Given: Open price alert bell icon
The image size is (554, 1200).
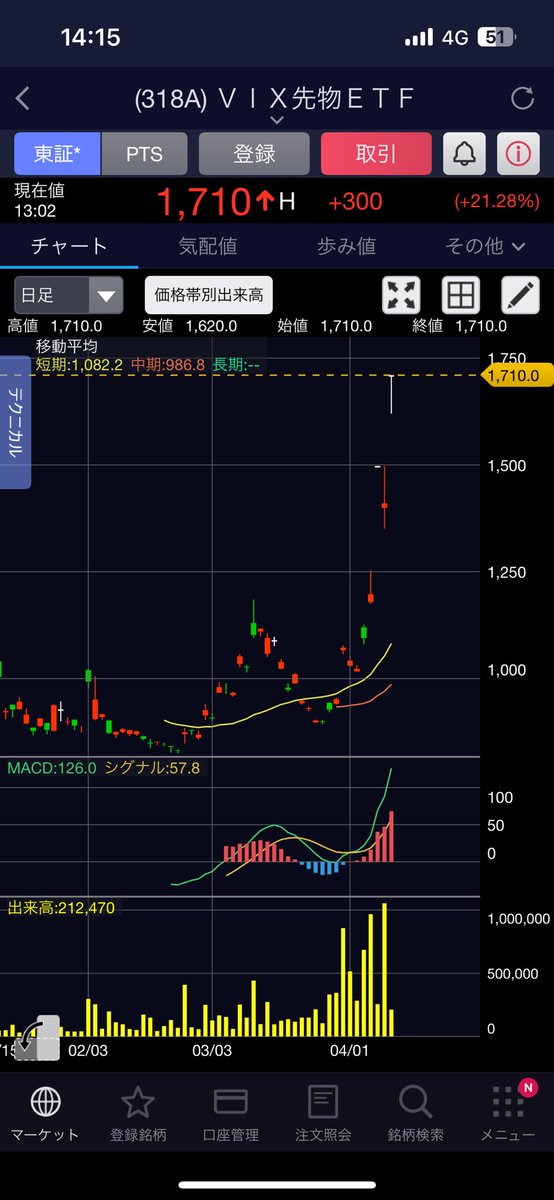Looking at the screenshot, I should pos(464,155).
